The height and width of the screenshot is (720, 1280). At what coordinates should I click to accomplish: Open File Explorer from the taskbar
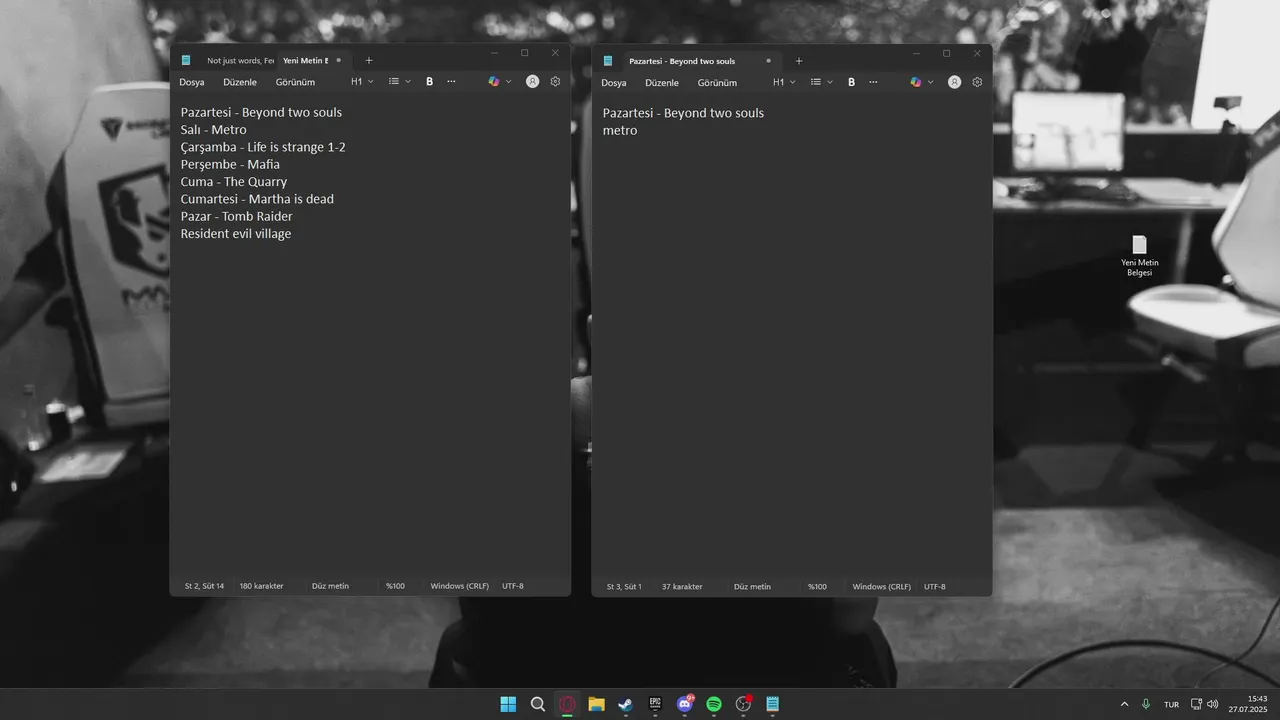tap(596, 704)
